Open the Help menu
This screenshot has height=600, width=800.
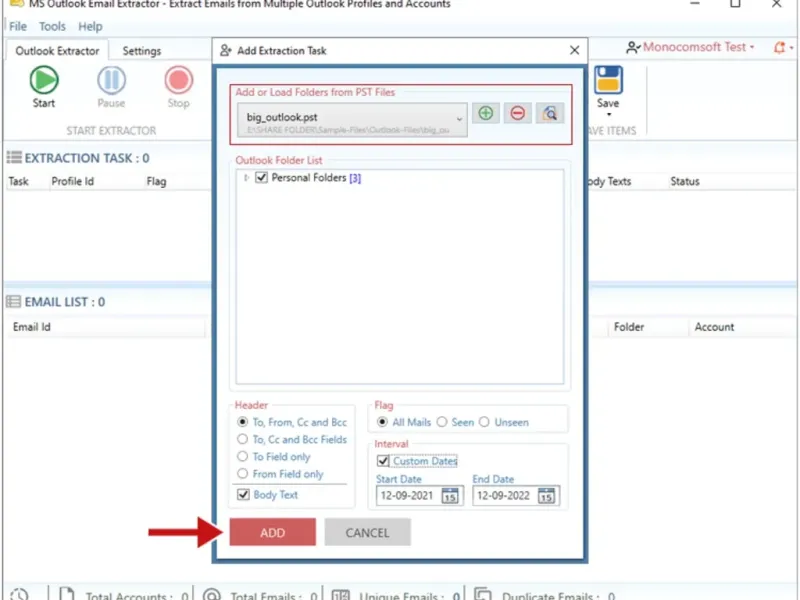(90, 27)
